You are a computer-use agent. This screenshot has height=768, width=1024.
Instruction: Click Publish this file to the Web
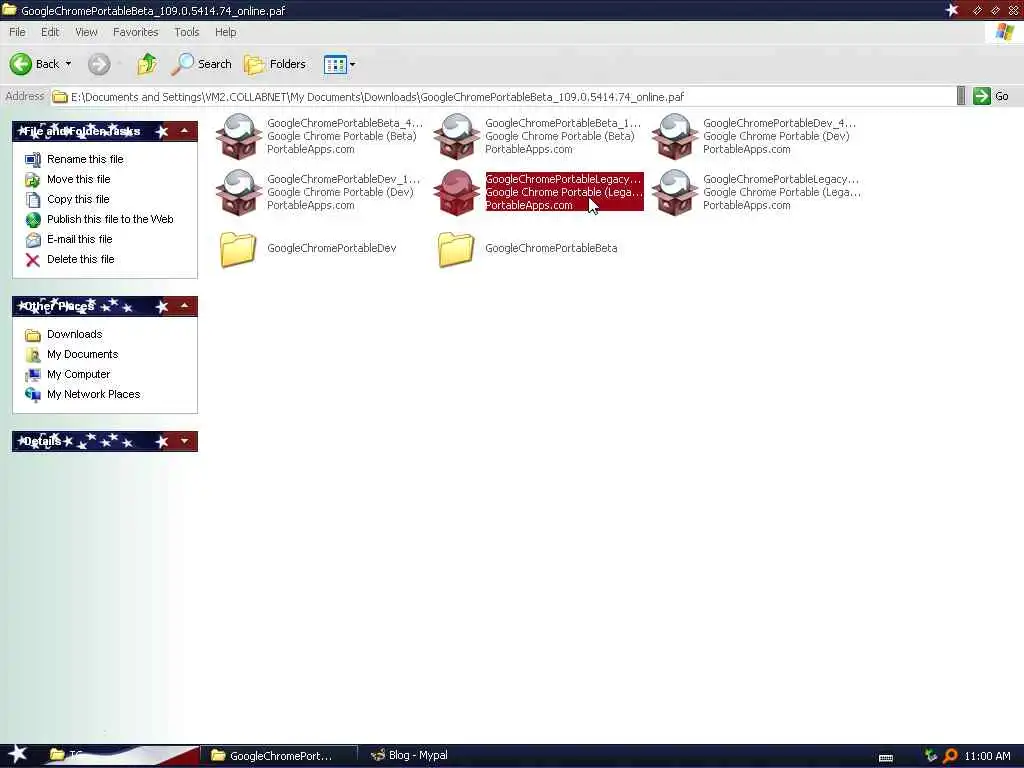tap(110, 219)
